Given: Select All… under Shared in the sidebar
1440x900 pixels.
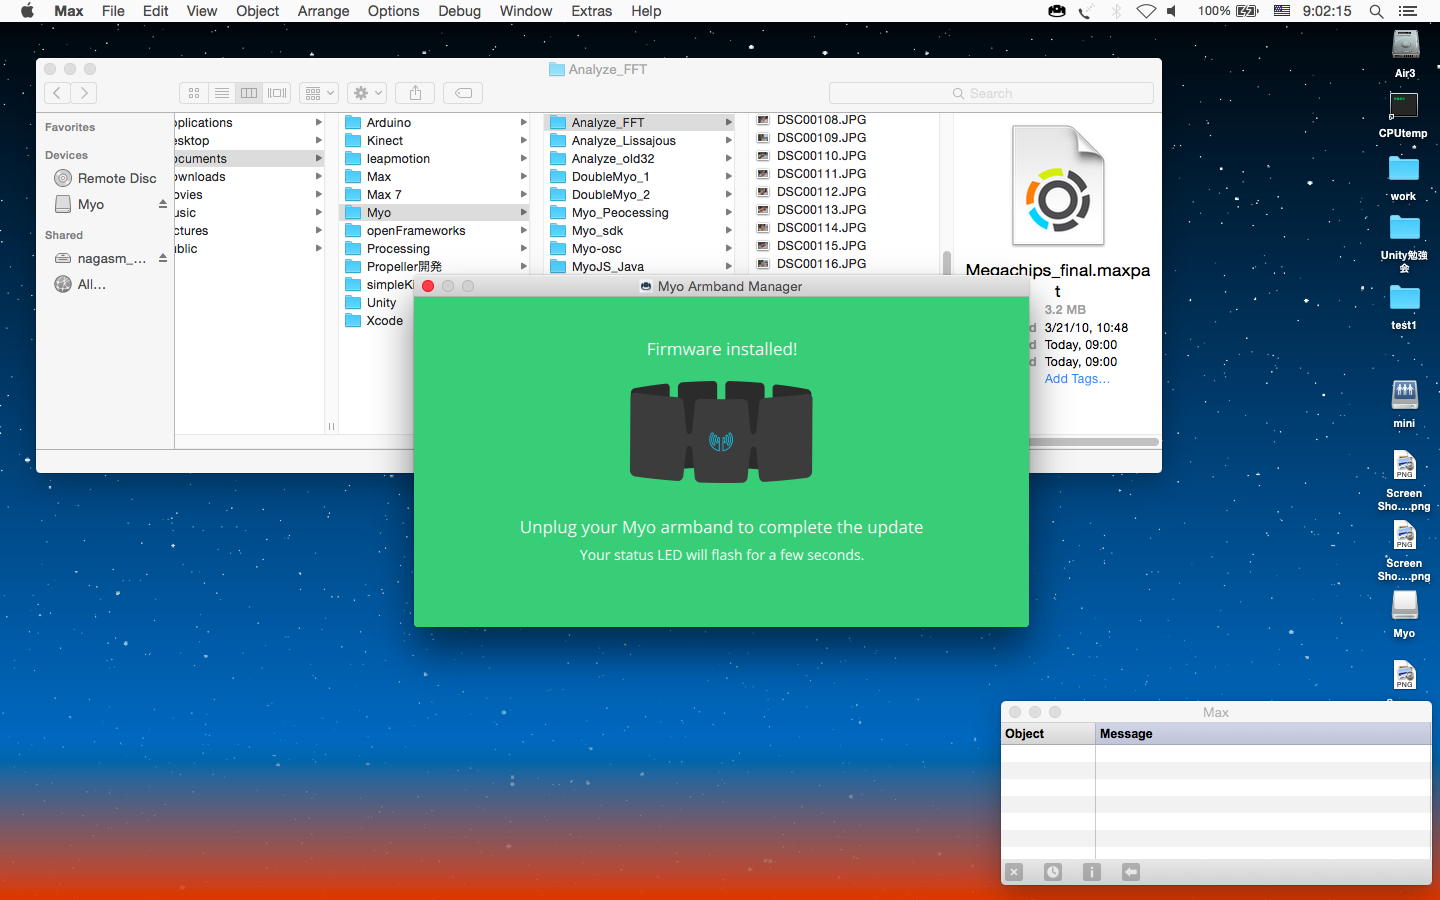Looking at the screenshot, I should coord(80,284).
